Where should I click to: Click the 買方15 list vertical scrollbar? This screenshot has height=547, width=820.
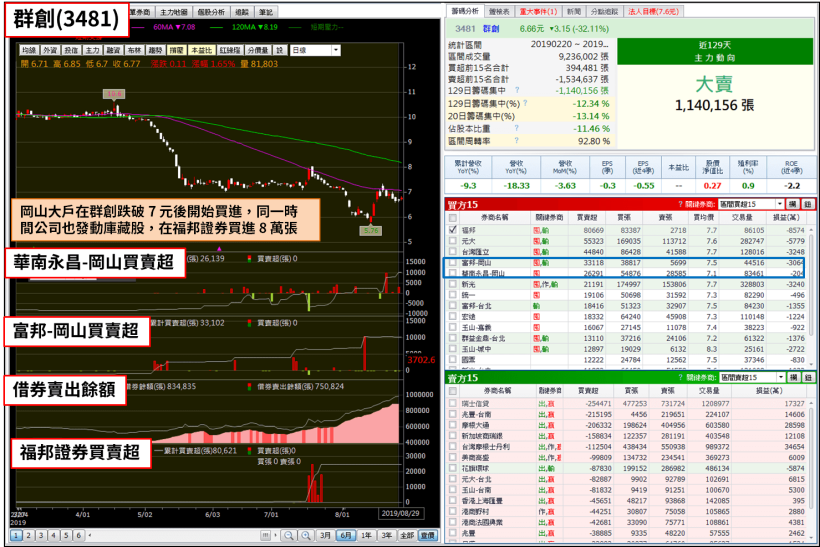pos(812,297)
